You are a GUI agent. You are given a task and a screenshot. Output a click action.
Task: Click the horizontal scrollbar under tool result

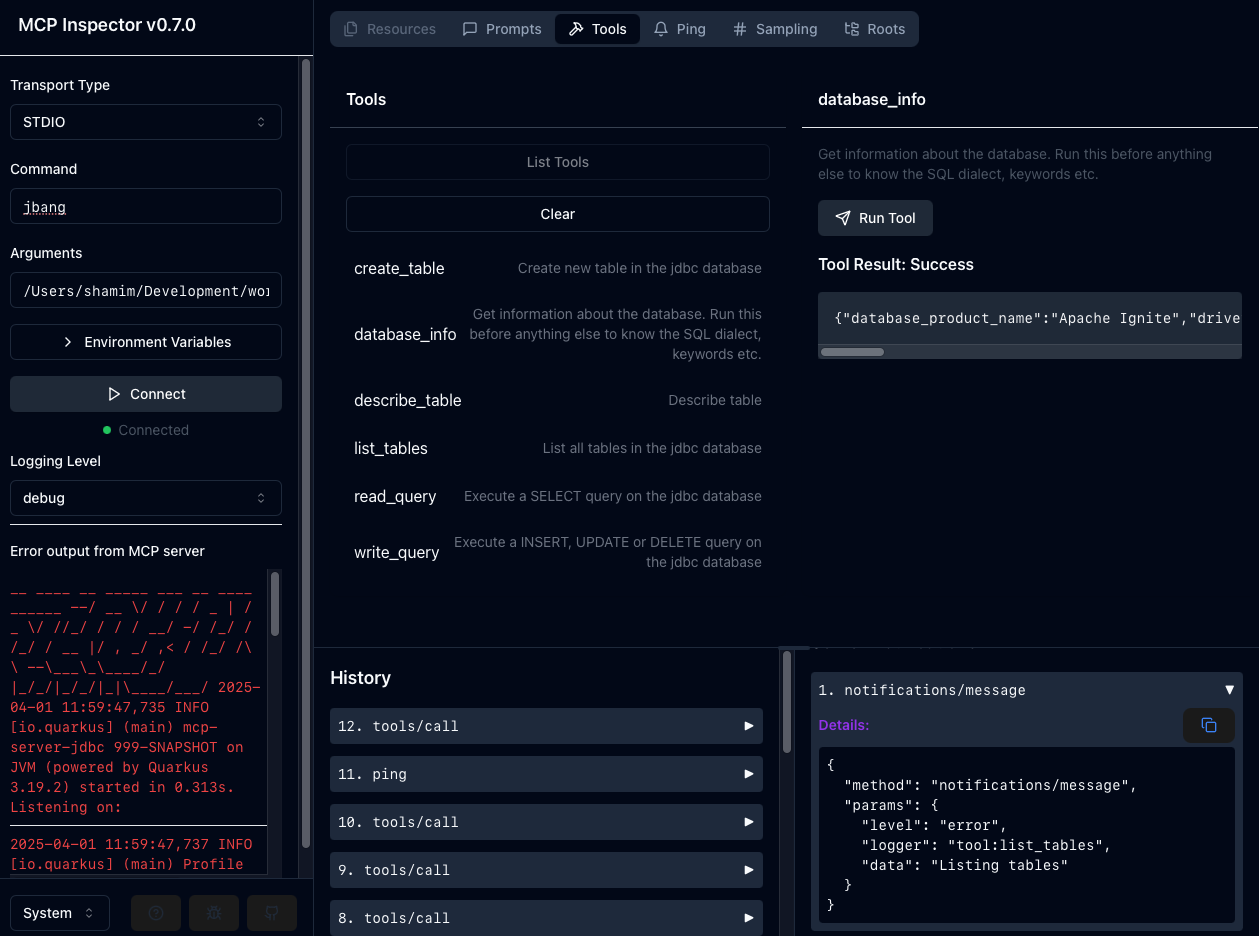point(852,352)
